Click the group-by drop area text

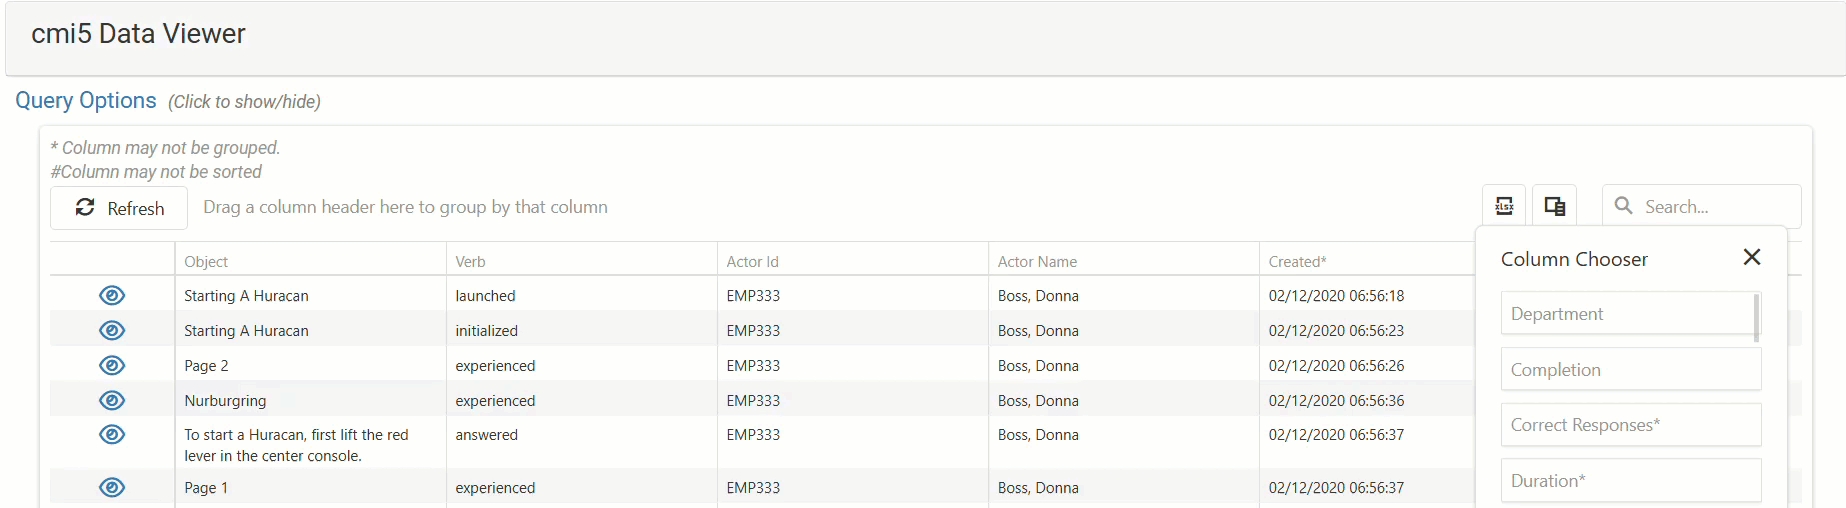(x=405, y=207)
